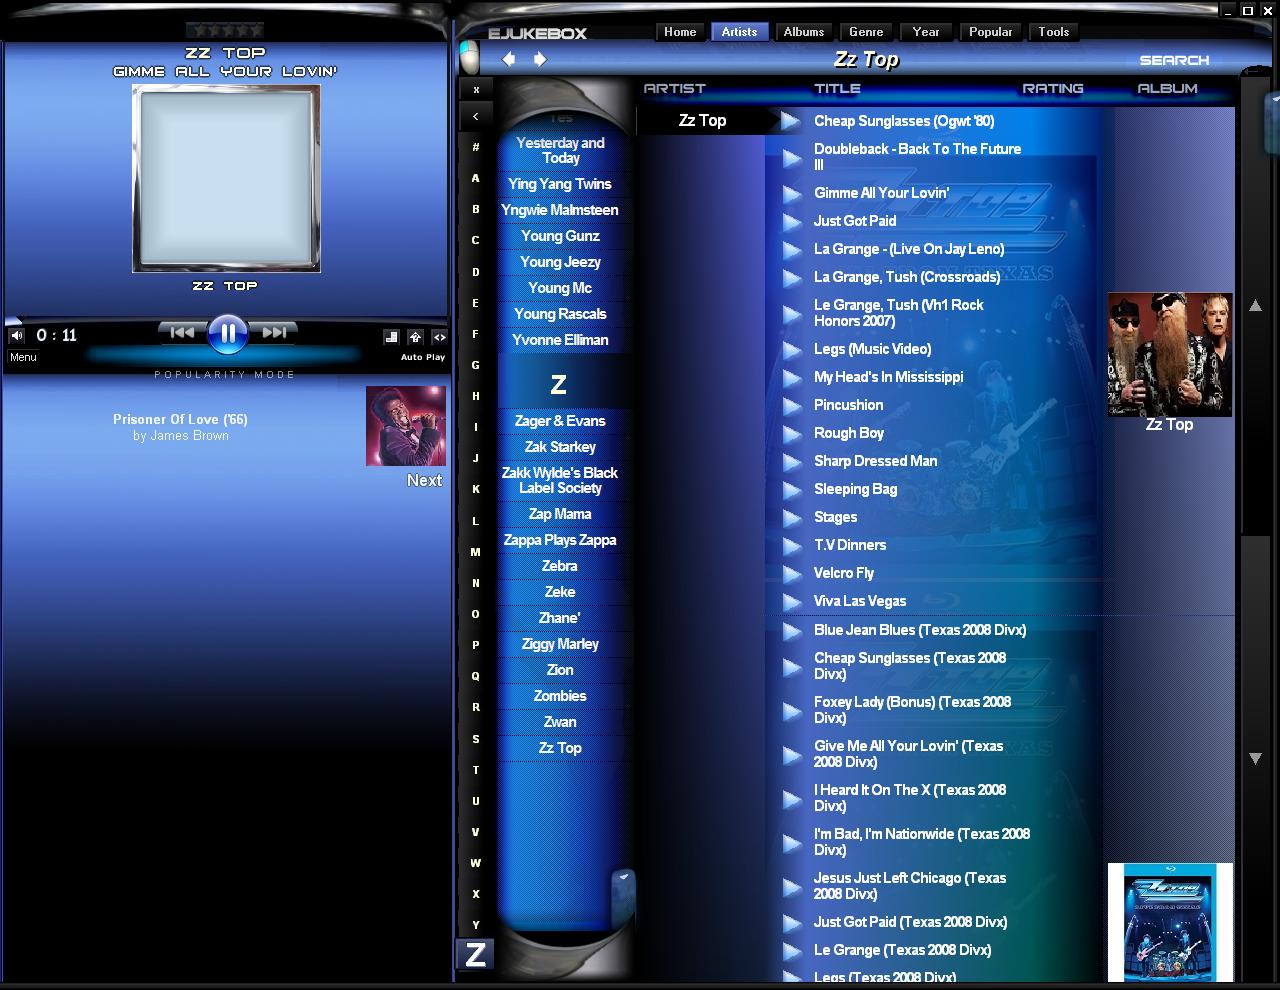Play Viva Las Vegas arrow icon
This screenshot has width=1280, height=990.
(x=791, y=602)
